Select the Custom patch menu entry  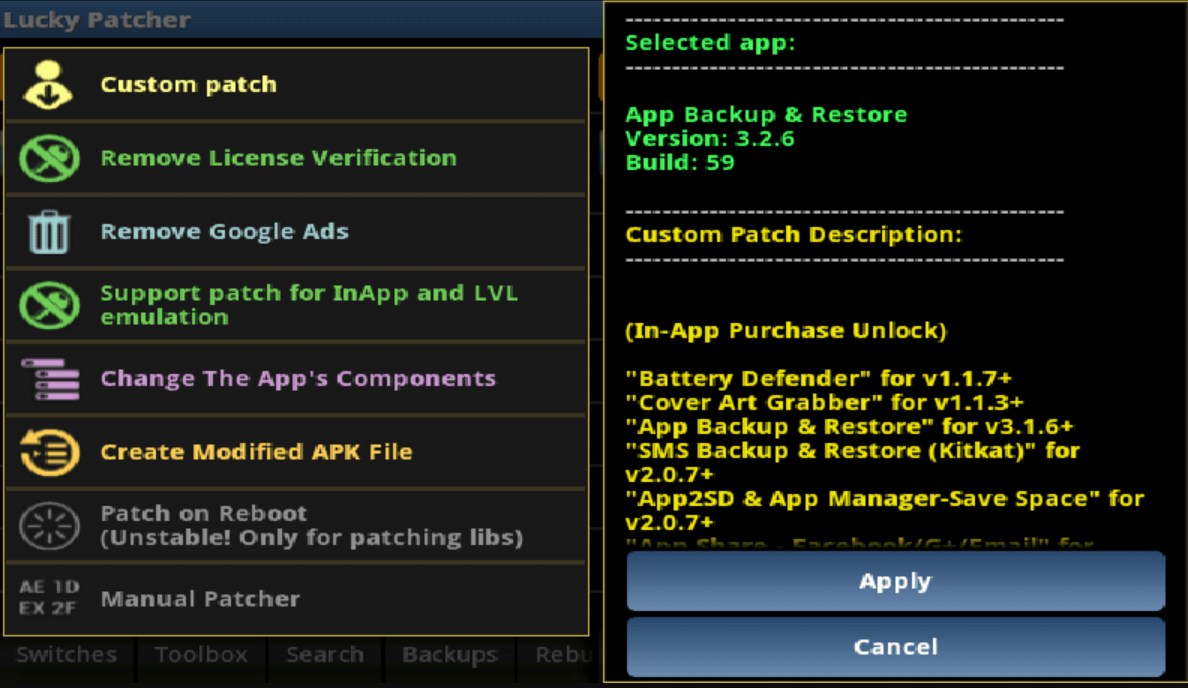pyautogui.click(x=295, y=85)
